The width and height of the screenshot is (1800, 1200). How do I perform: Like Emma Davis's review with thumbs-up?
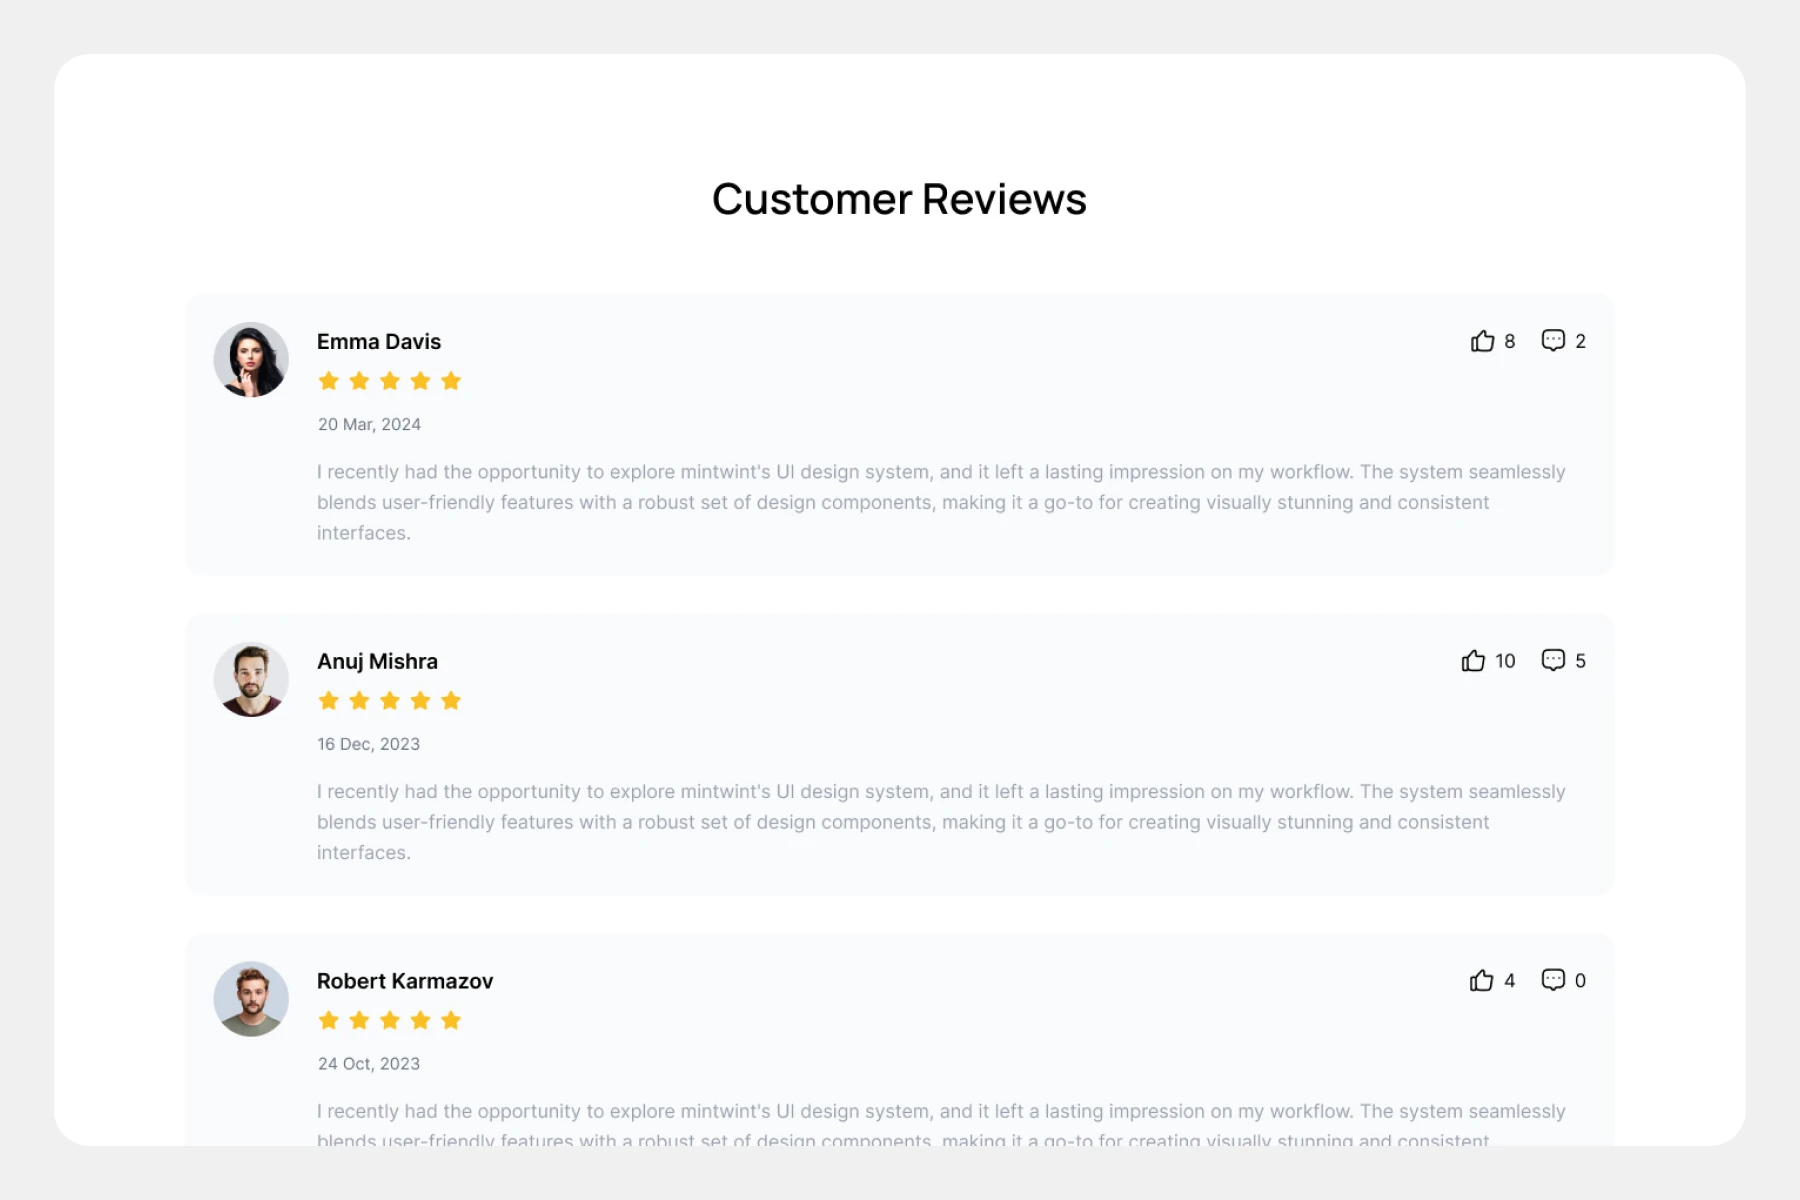[x=1482, y=341]
